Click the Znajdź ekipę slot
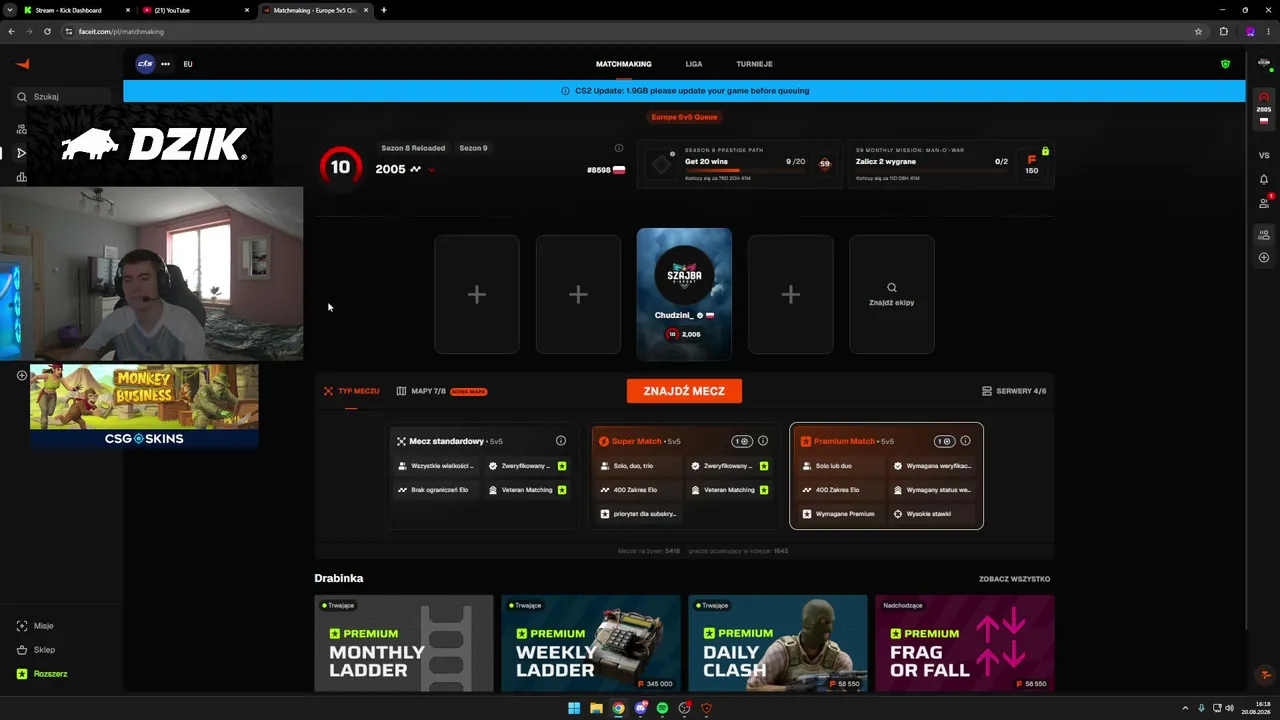This screenshot has height=720, width=1280. tap(892, 294)
